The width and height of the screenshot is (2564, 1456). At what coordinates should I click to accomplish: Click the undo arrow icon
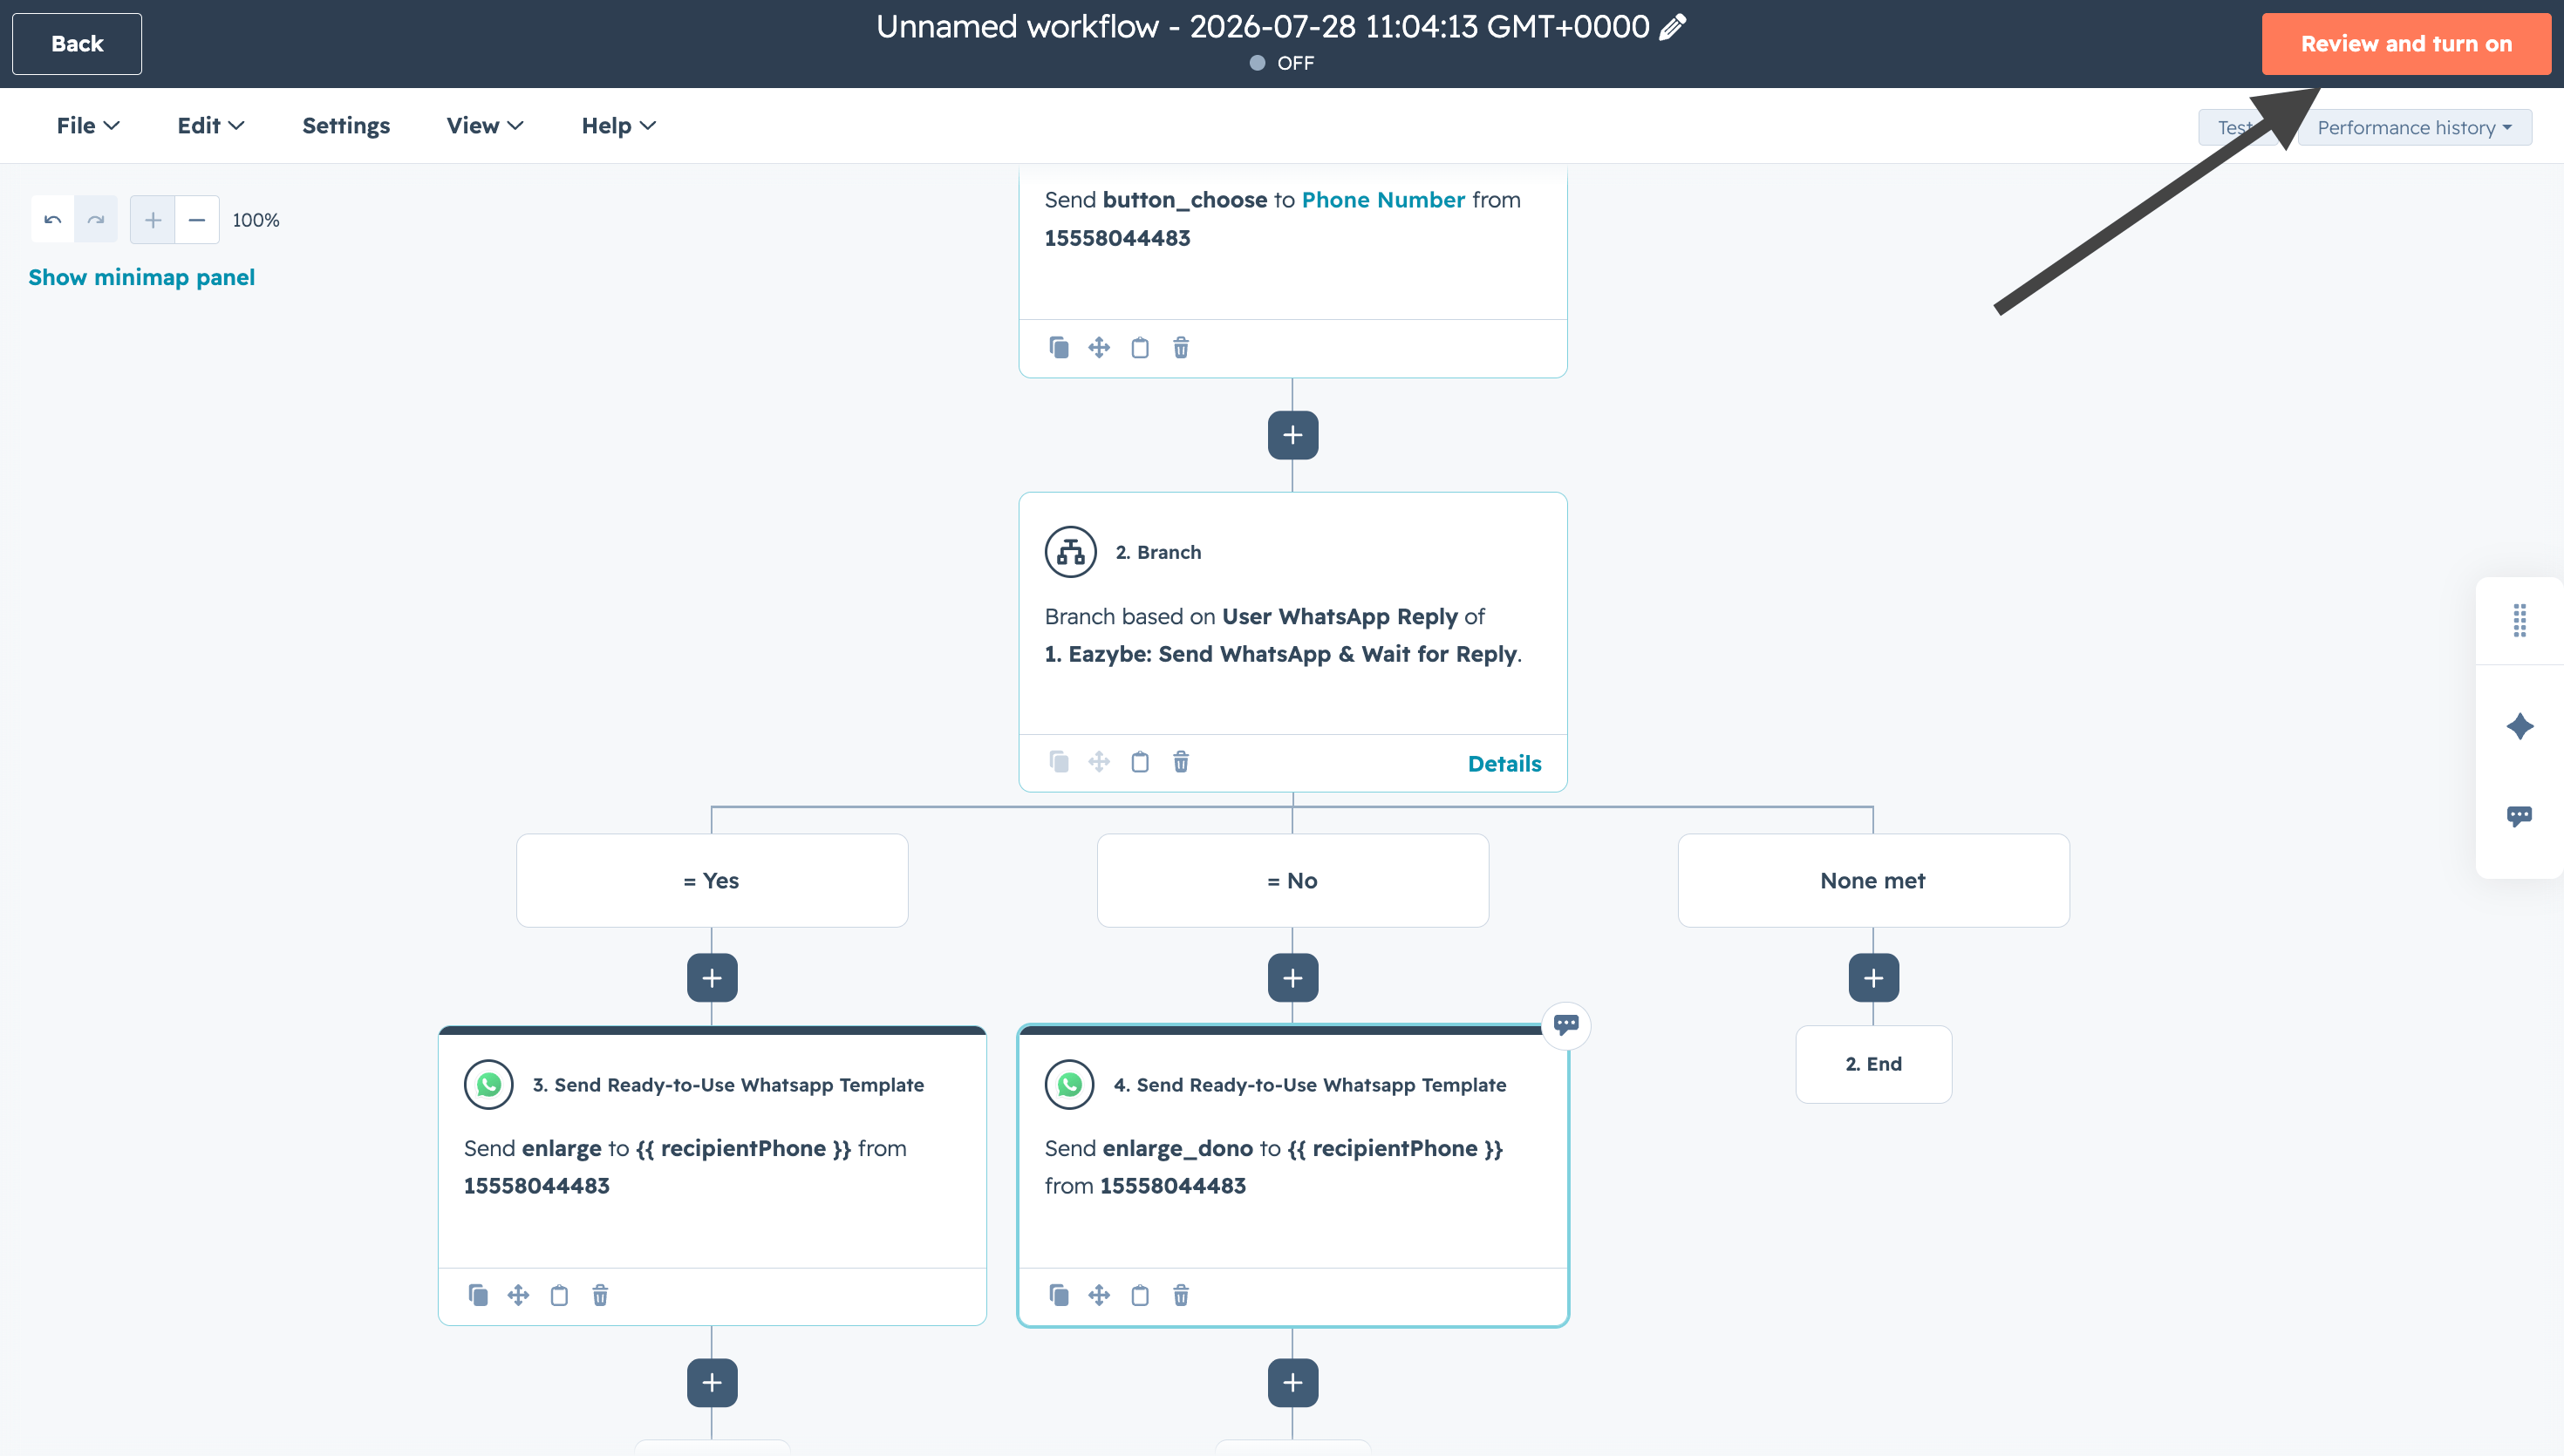(x=53, y=220)
